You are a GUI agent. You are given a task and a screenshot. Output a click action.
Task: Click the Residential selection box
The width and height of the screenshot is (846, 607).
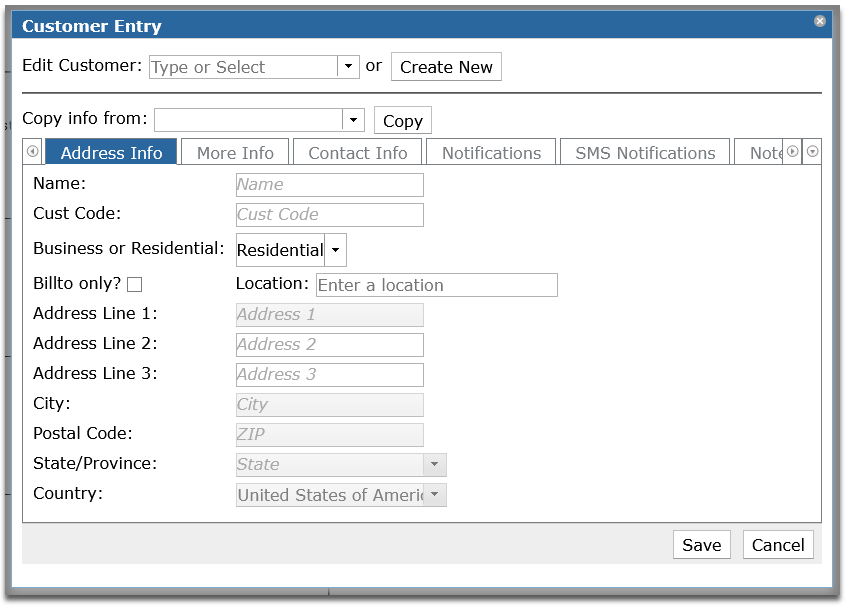click(281, 250)
